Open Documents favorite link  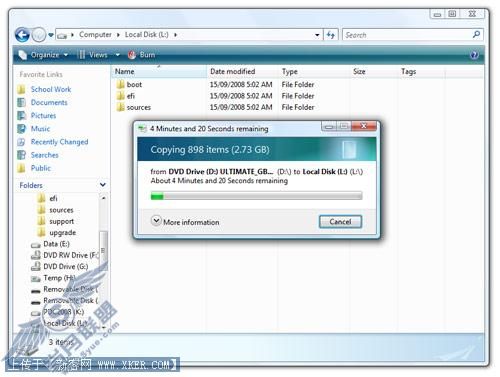49,102
